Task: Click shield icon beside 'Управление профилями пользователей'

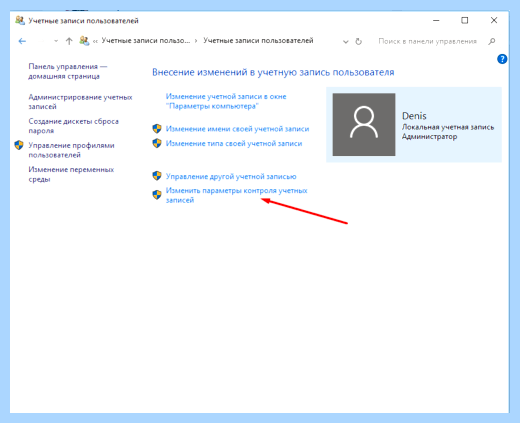Action: (x=19, y=145)
